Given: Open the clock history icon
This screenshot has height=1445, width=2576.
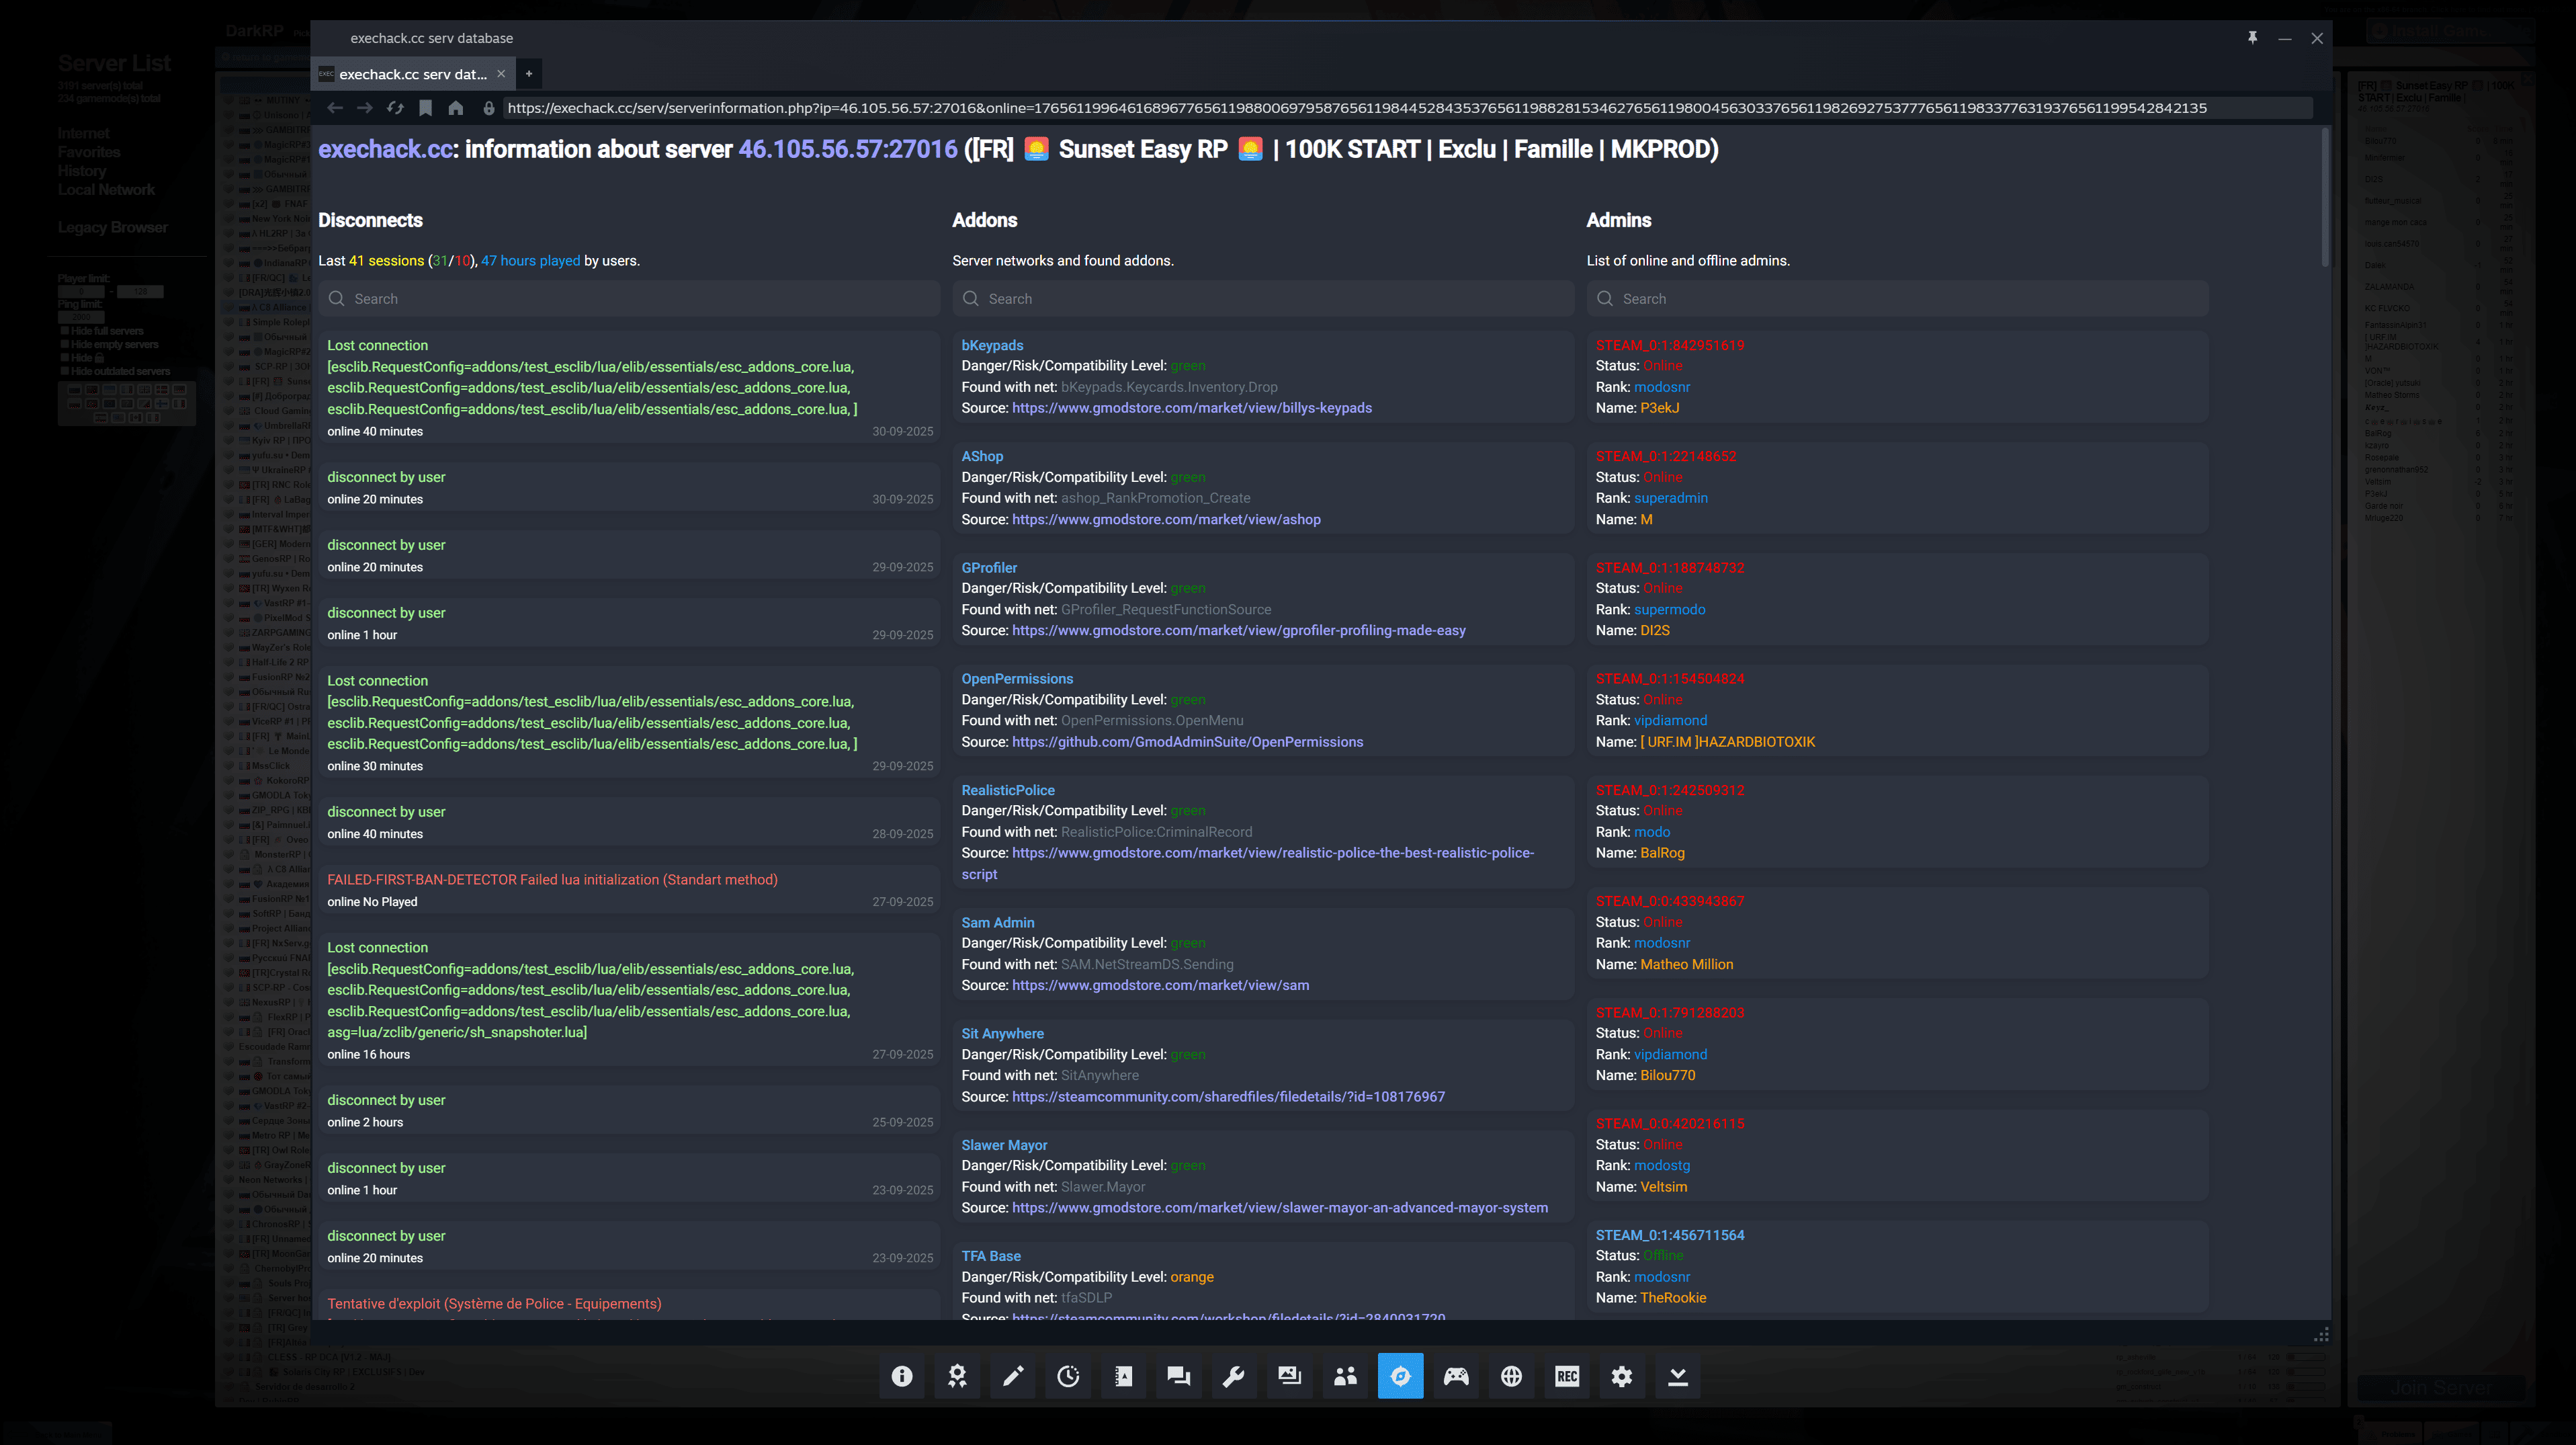Looking at the screenshot, I should (1068, 1376).
